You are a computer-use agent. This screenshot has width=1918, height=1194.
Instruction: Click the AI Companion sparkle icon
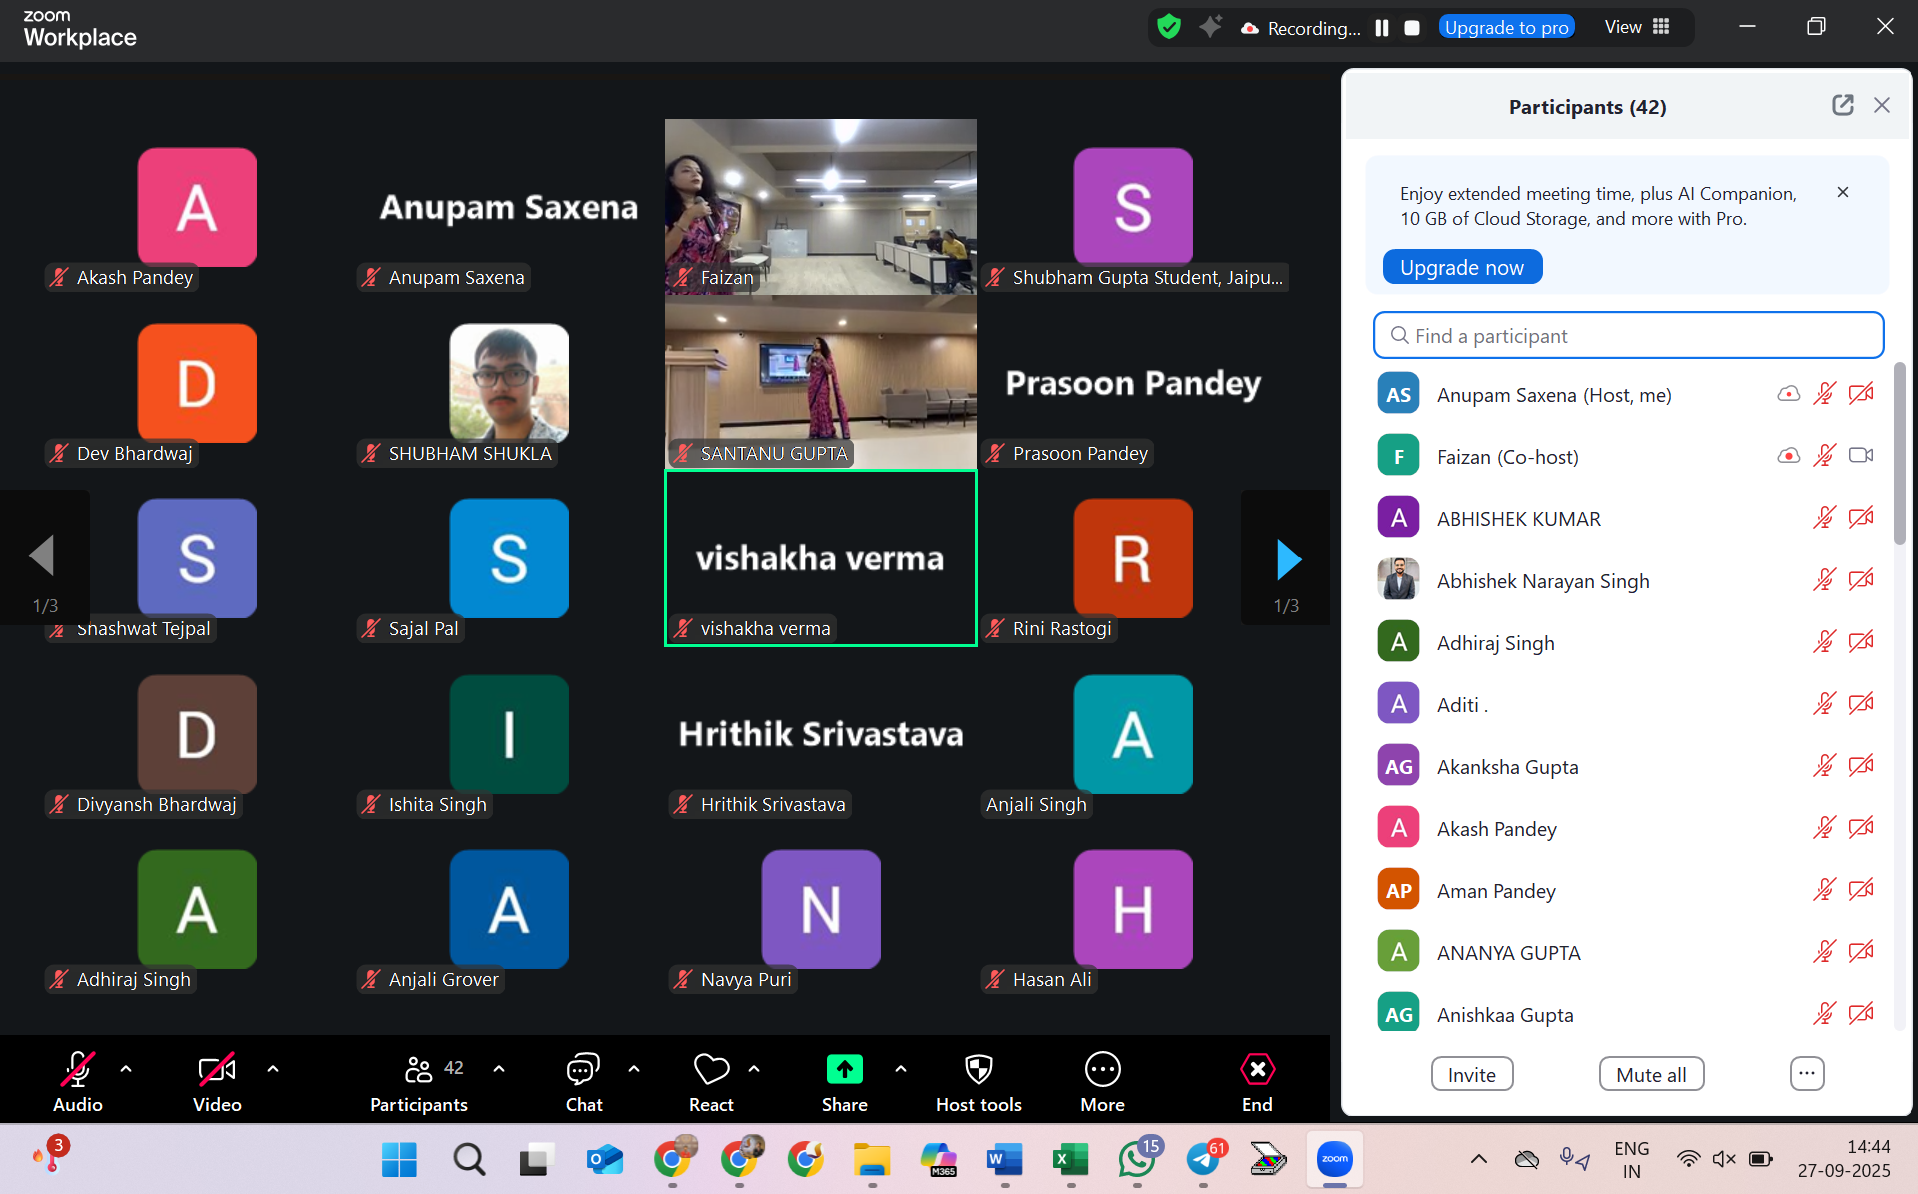1210,27
